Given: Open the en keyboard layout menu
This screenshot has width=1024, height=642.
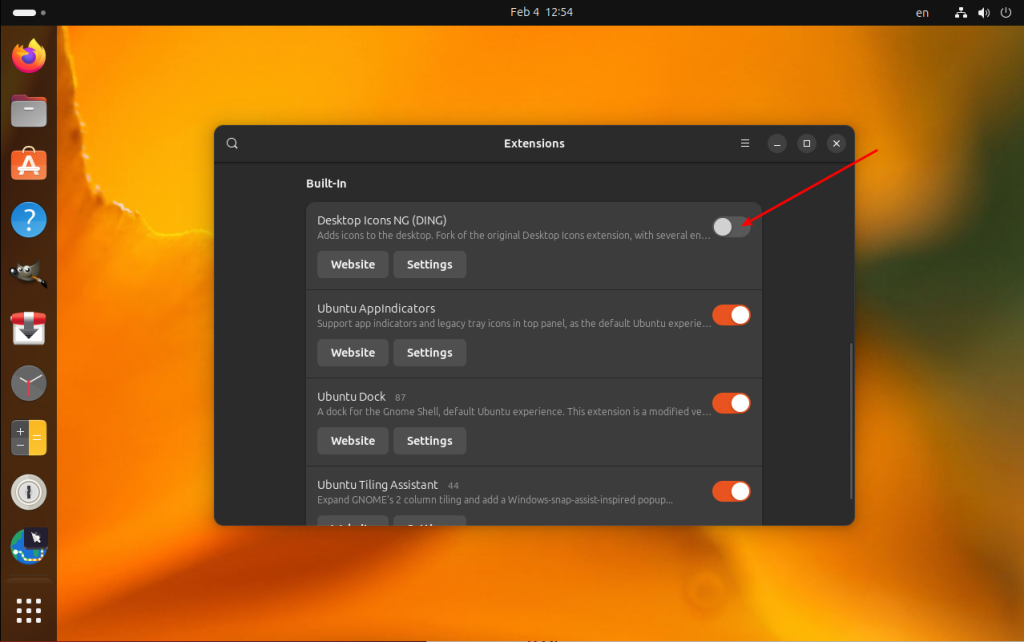Looking at the screenshot, I should click(x=922, y=12).
